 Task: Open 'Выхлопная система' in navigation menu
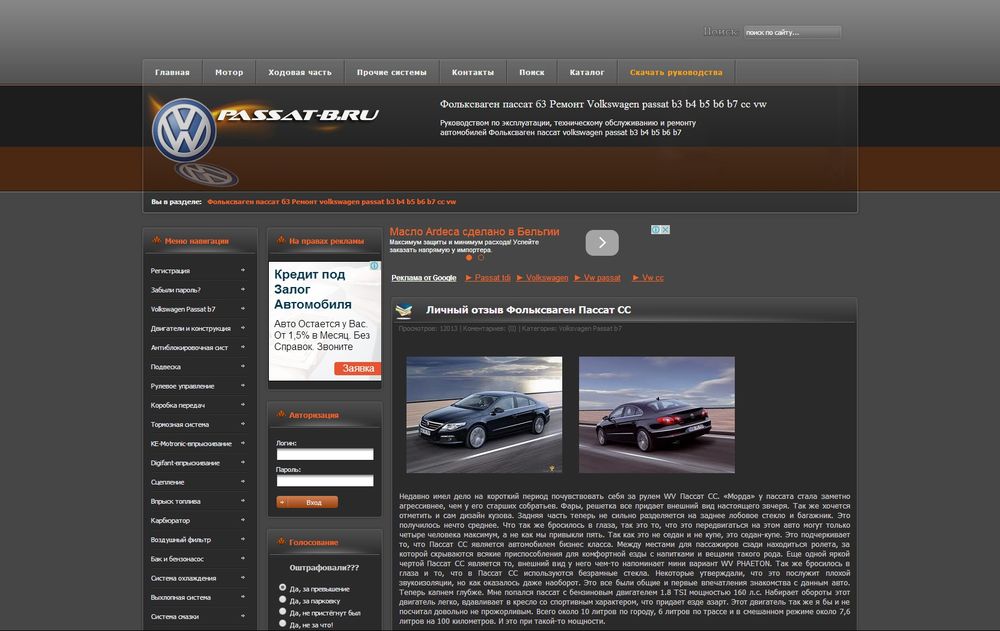pyautogui.click(x=180, y=597)
